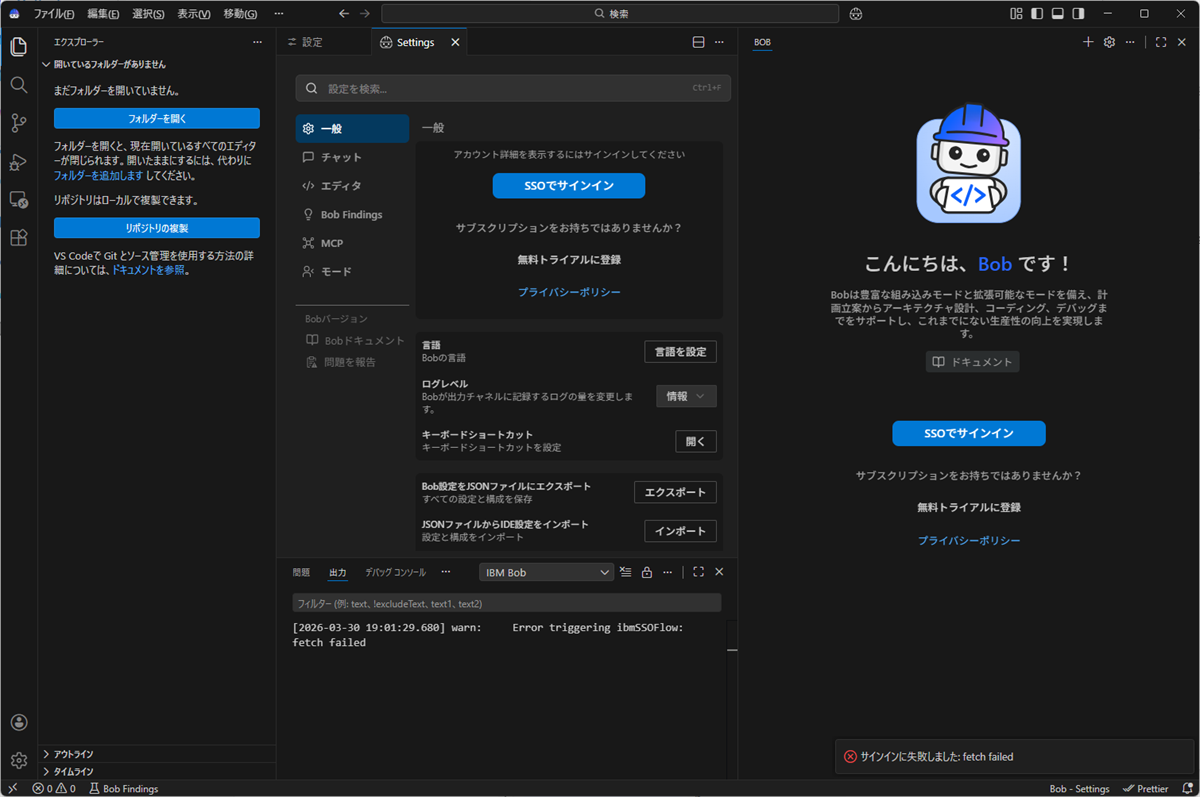Viewport: 1200px width, 797px height.
Task: Split the editor with the layout icon
Action: (698, 42)
